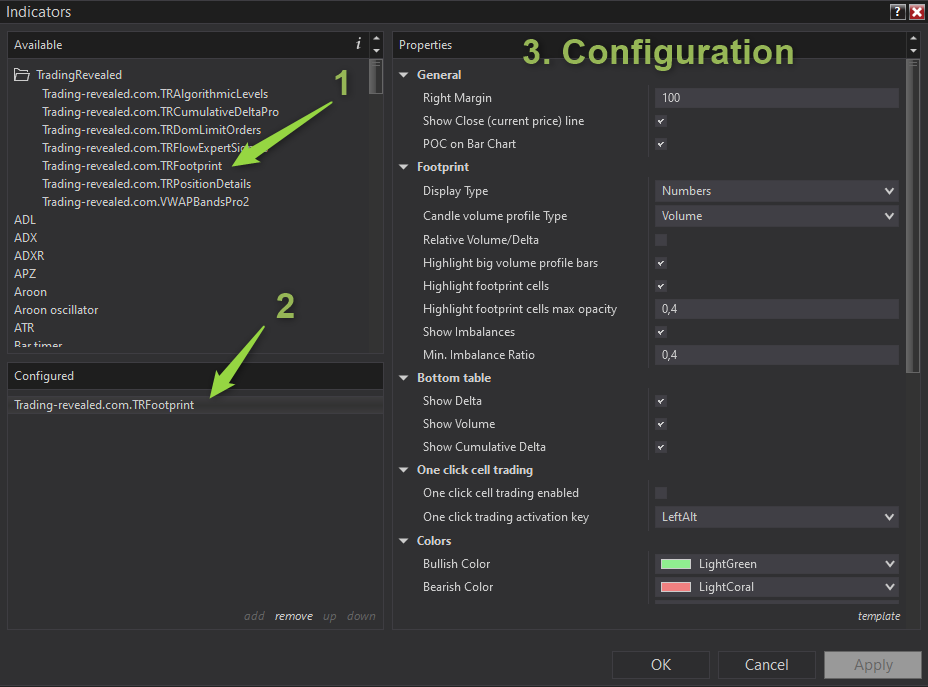Close the Indicators dialog
Screen dimensions: 928x687
coord(916,11)
